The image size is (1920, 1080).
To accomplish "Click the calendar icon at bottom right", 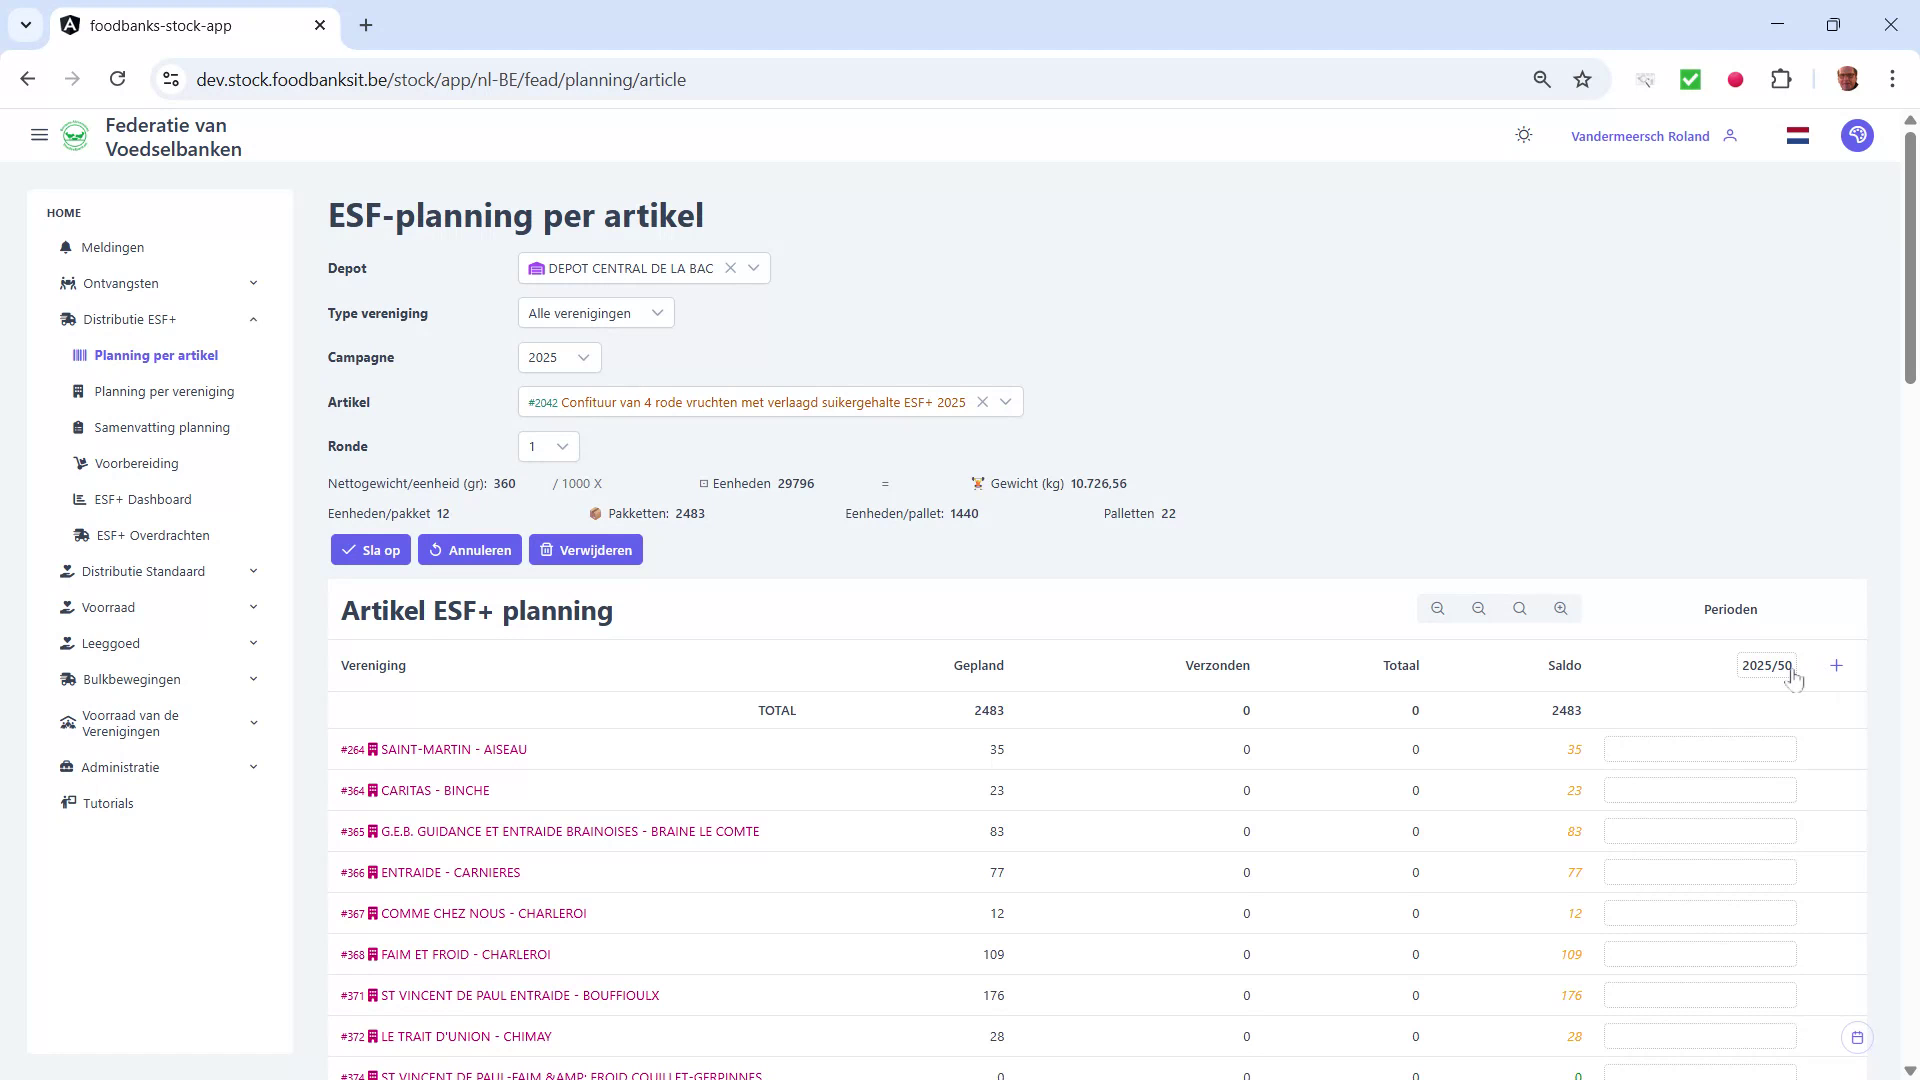I will 1859,1037.
